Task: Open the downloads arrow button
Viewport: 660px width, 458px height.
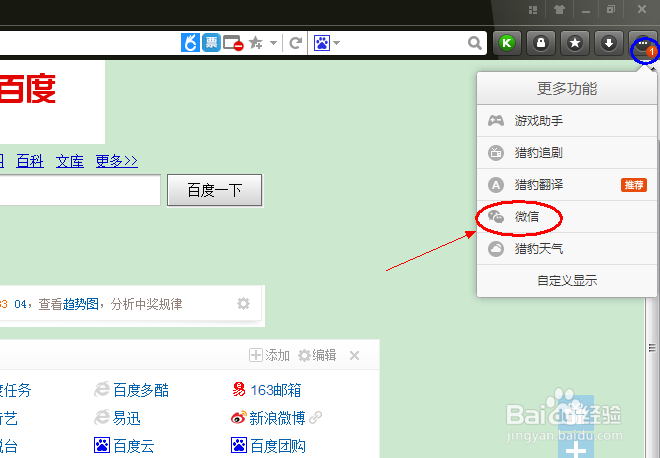Action: click(x=609, y=43)
